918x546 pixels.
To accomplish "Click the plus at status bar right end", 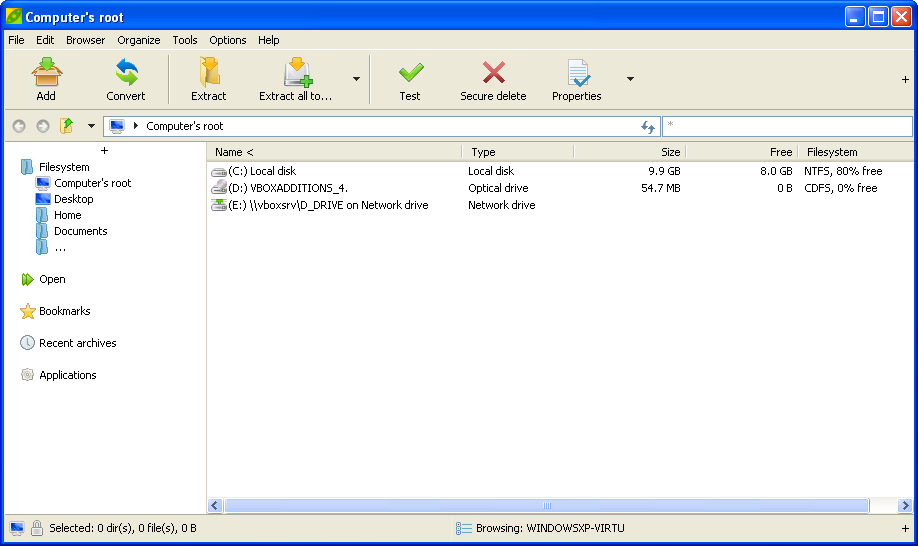I will click(x=905, y=528).
